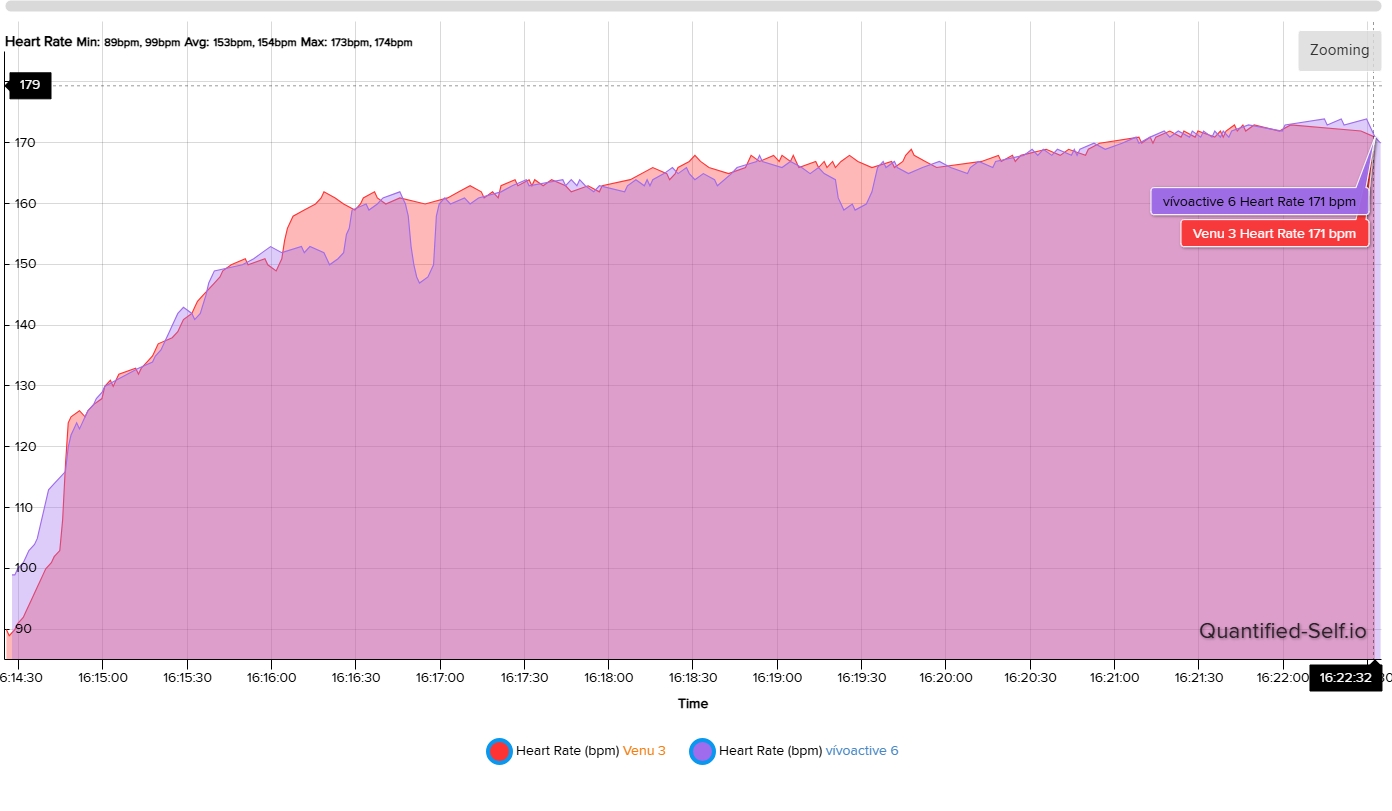This screenshot has height=811, width=1392.
Task: Click the 110 y-axis label
Action: point(24,507)
